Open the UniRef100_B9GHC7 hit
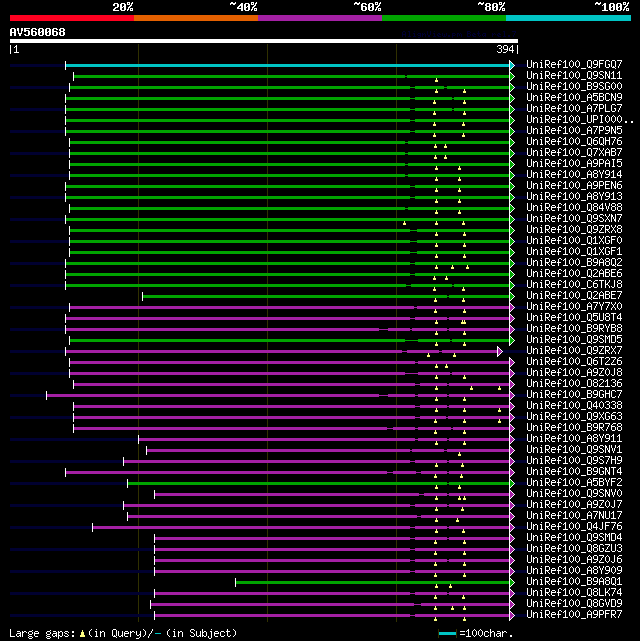Viewport: 640px width, 641px height. coord(574,394)
